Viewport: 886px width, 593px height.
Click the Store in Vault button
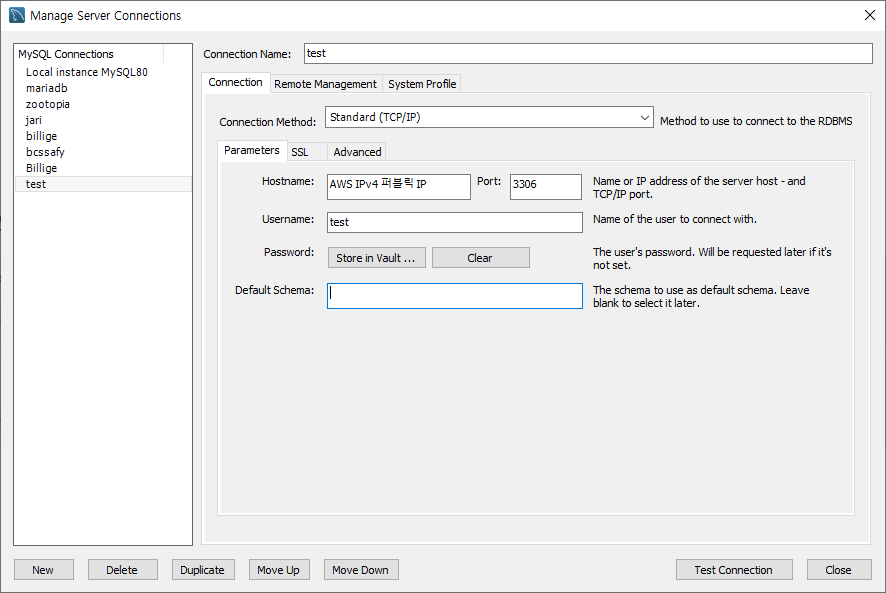coord(376,258)
